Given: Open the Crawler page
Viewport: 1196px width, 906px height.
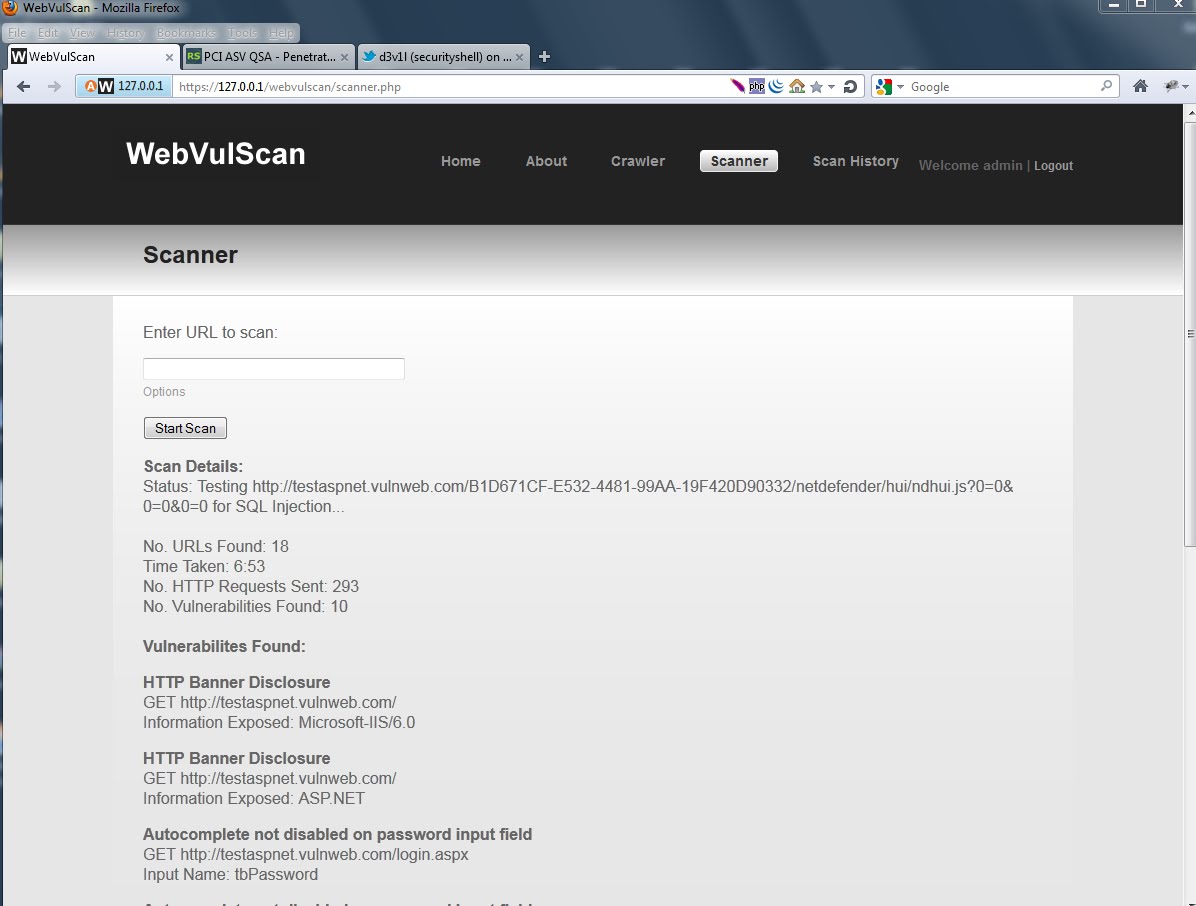Looking at the screenshot, I should coord(638,161).
